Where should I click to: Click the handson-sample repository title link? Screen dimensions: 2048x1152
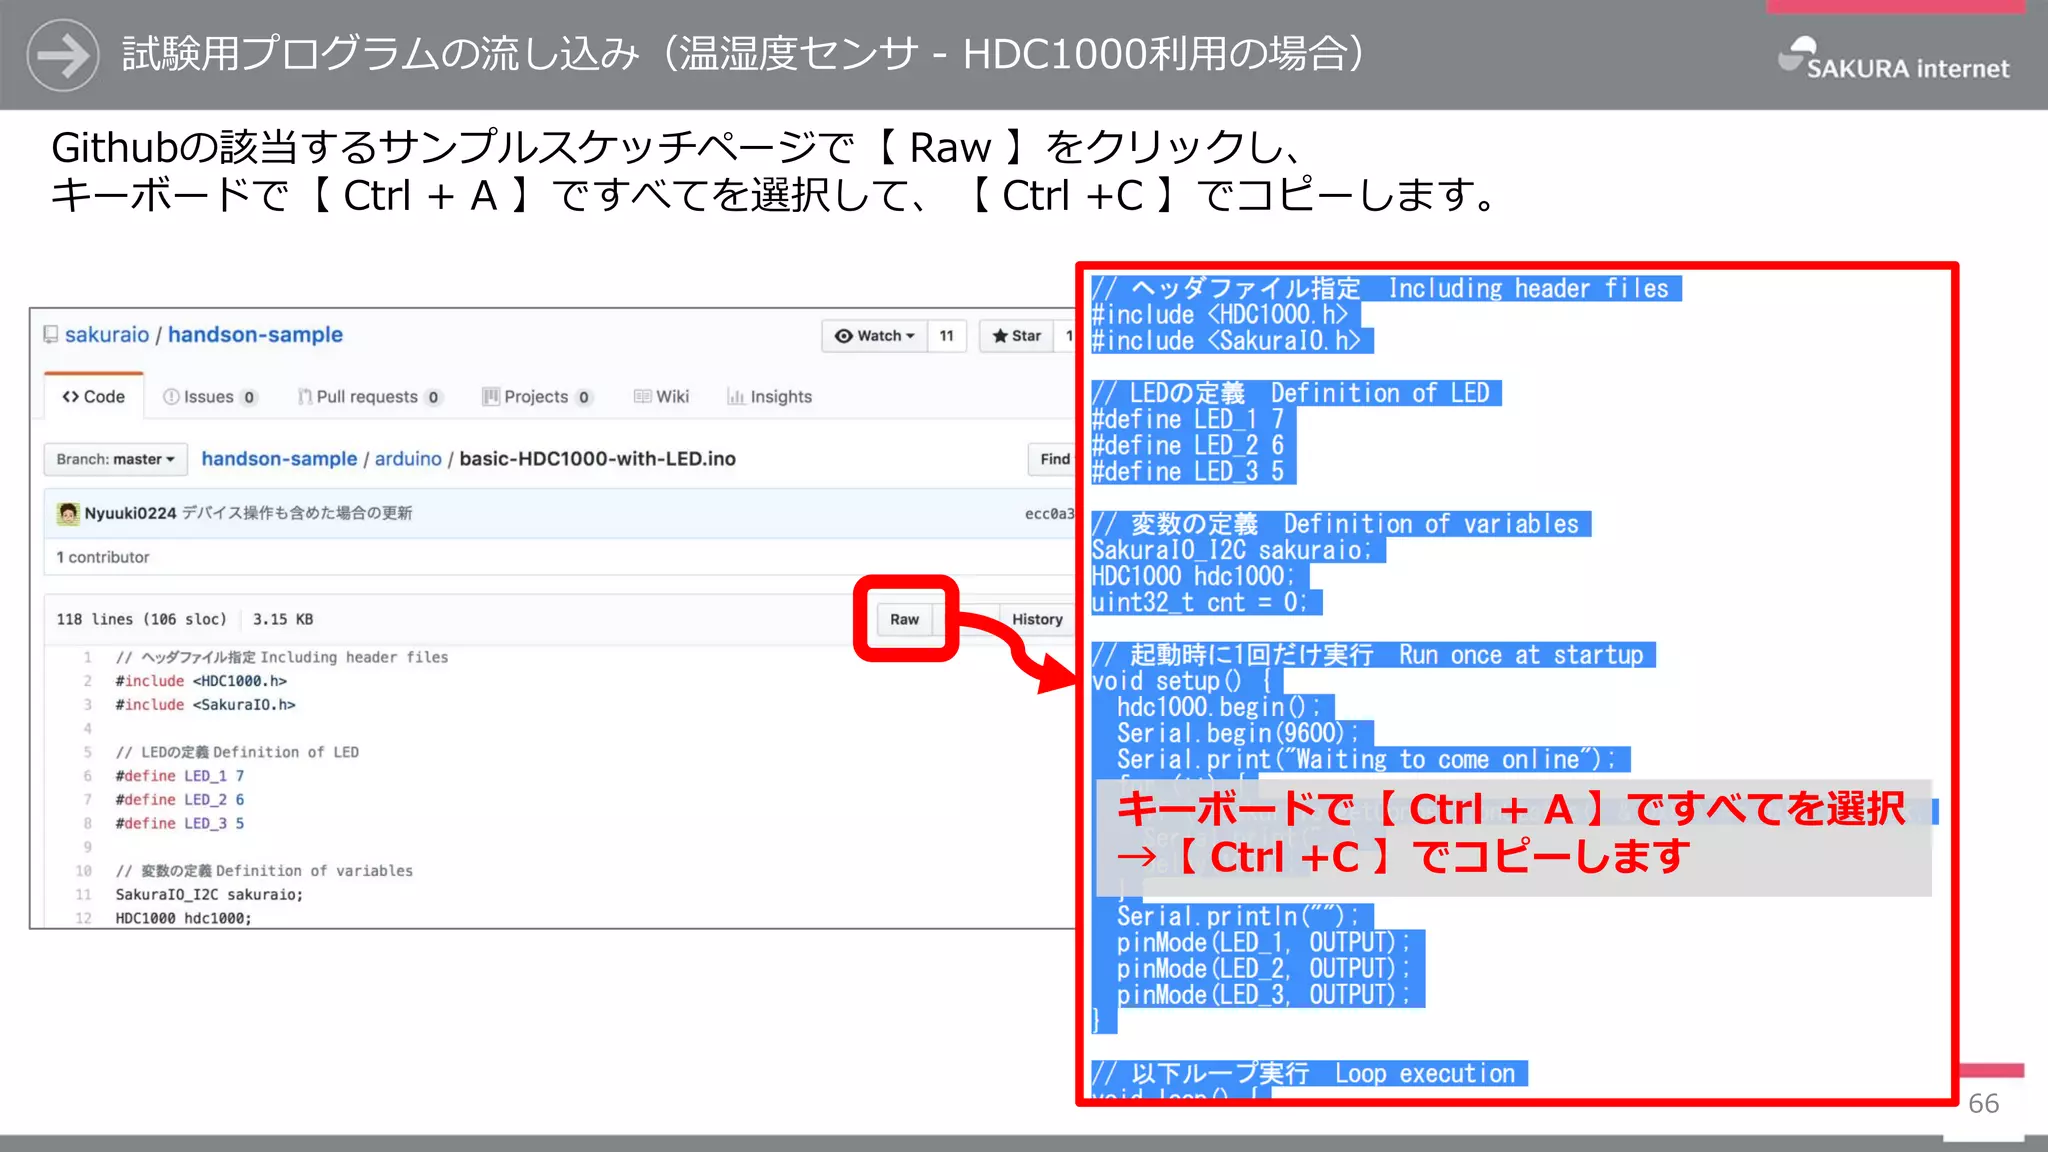tap(255, 335)
